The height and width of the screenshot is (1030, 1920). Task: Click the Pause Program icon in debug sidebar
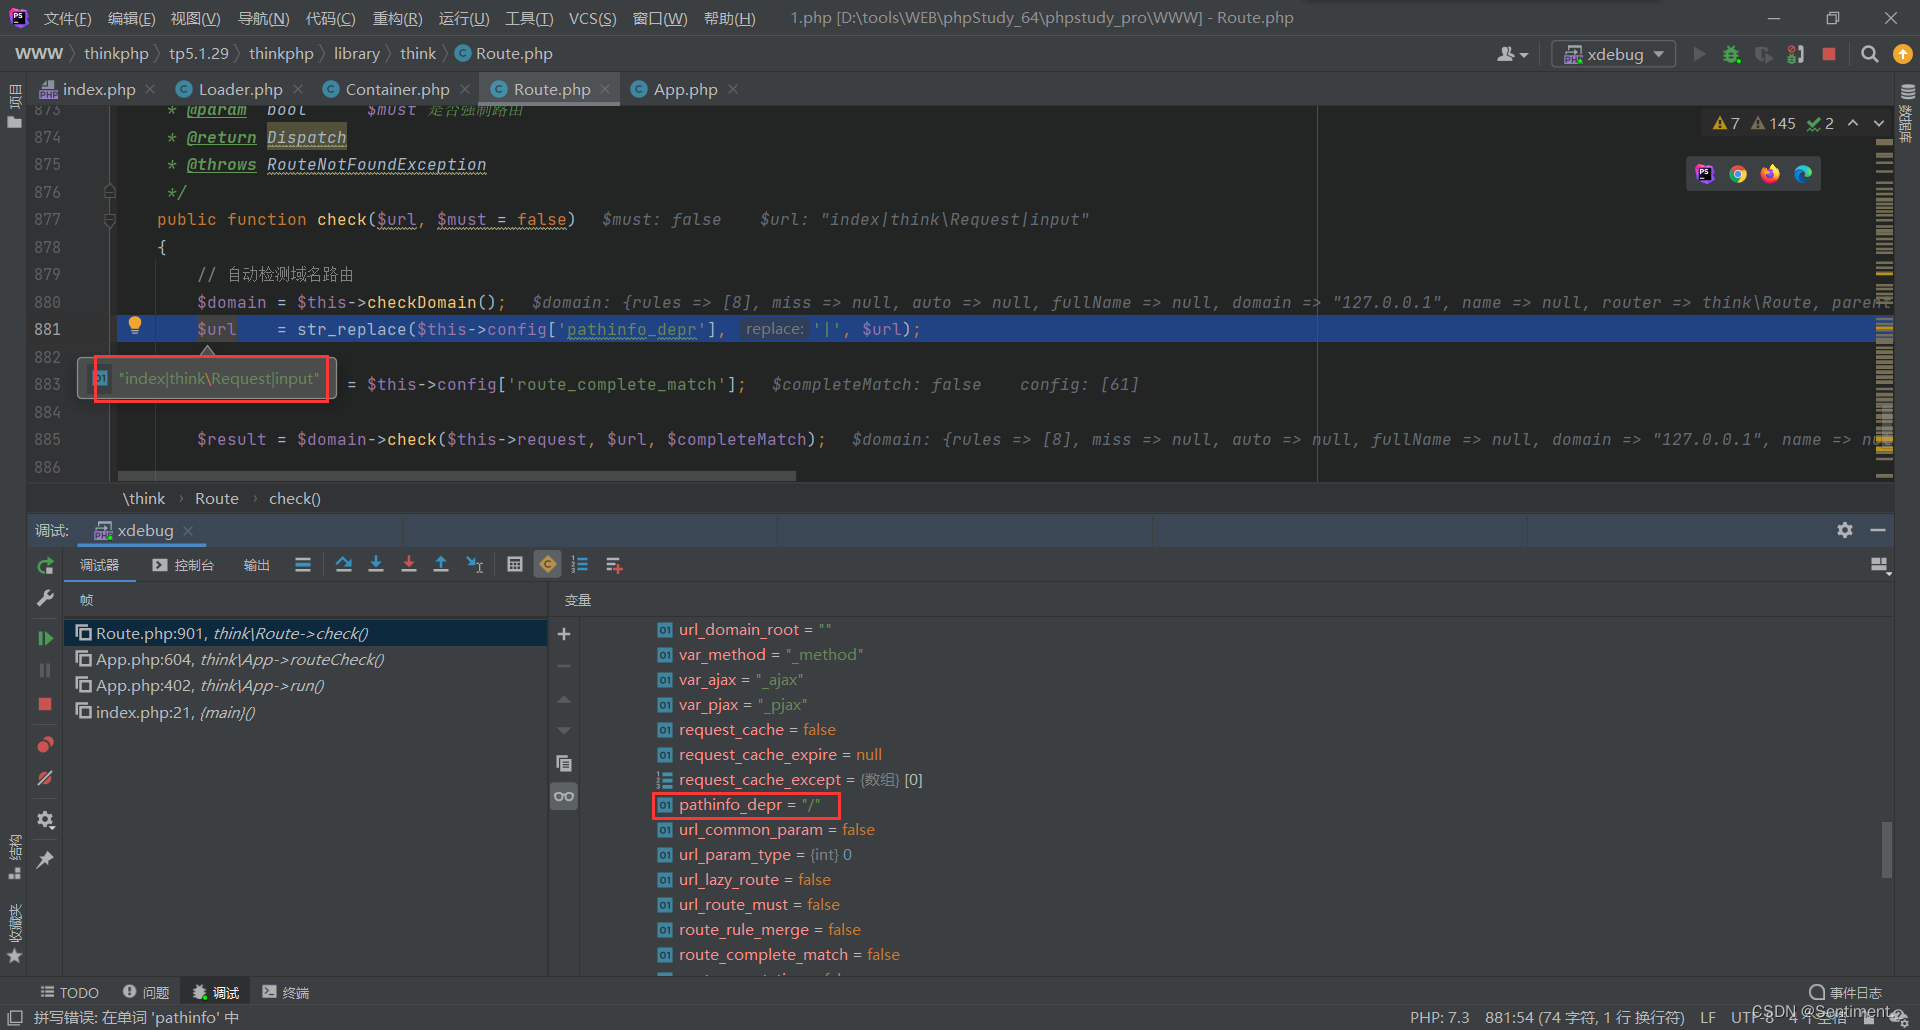[45, 670]
